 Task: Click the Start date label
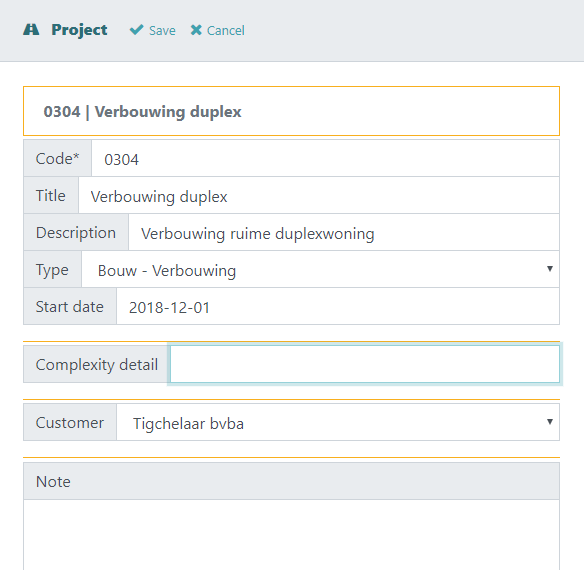coord(70,307)
